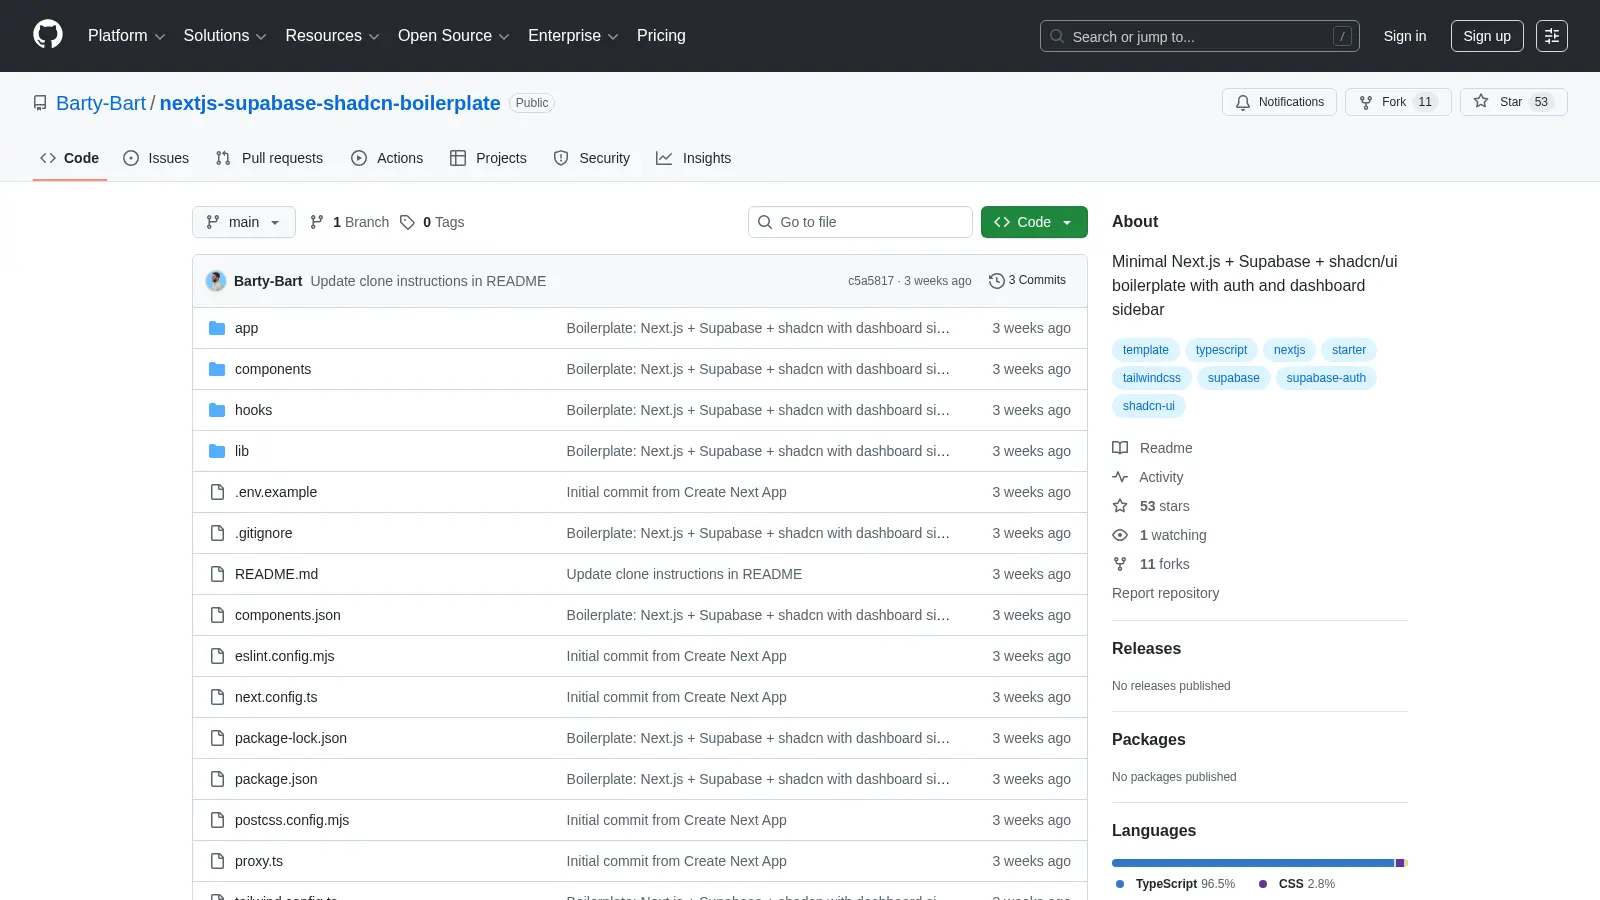Click file icon beside .env.example
The image size is (1600, 900).
[217, 492]
